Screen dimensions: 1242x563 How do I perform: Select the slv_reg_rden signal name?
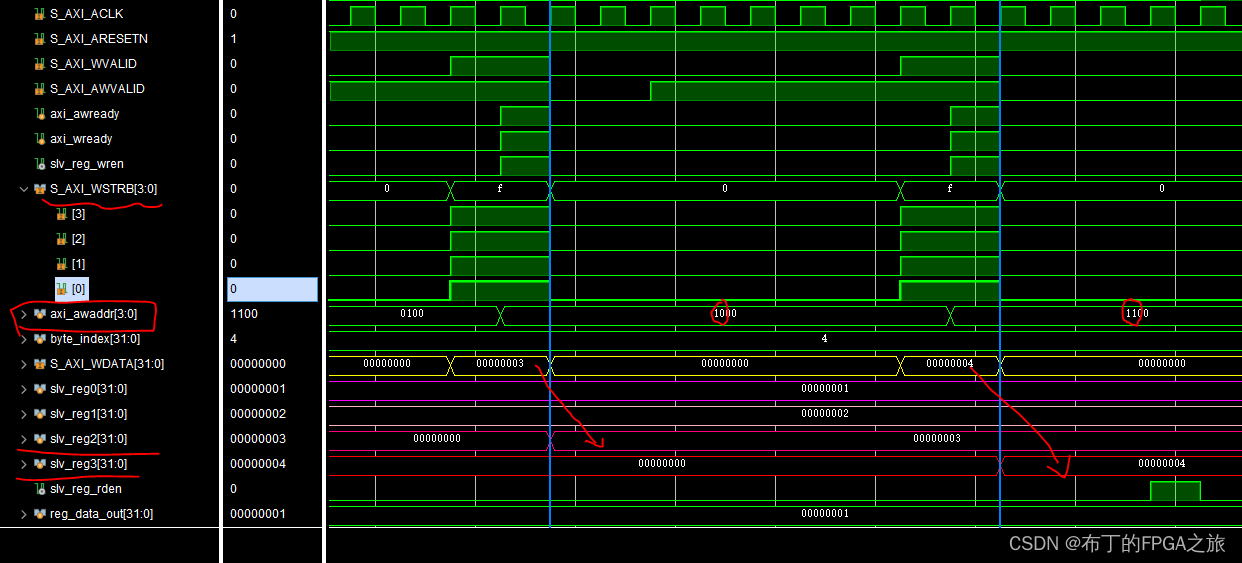[86, 489]
